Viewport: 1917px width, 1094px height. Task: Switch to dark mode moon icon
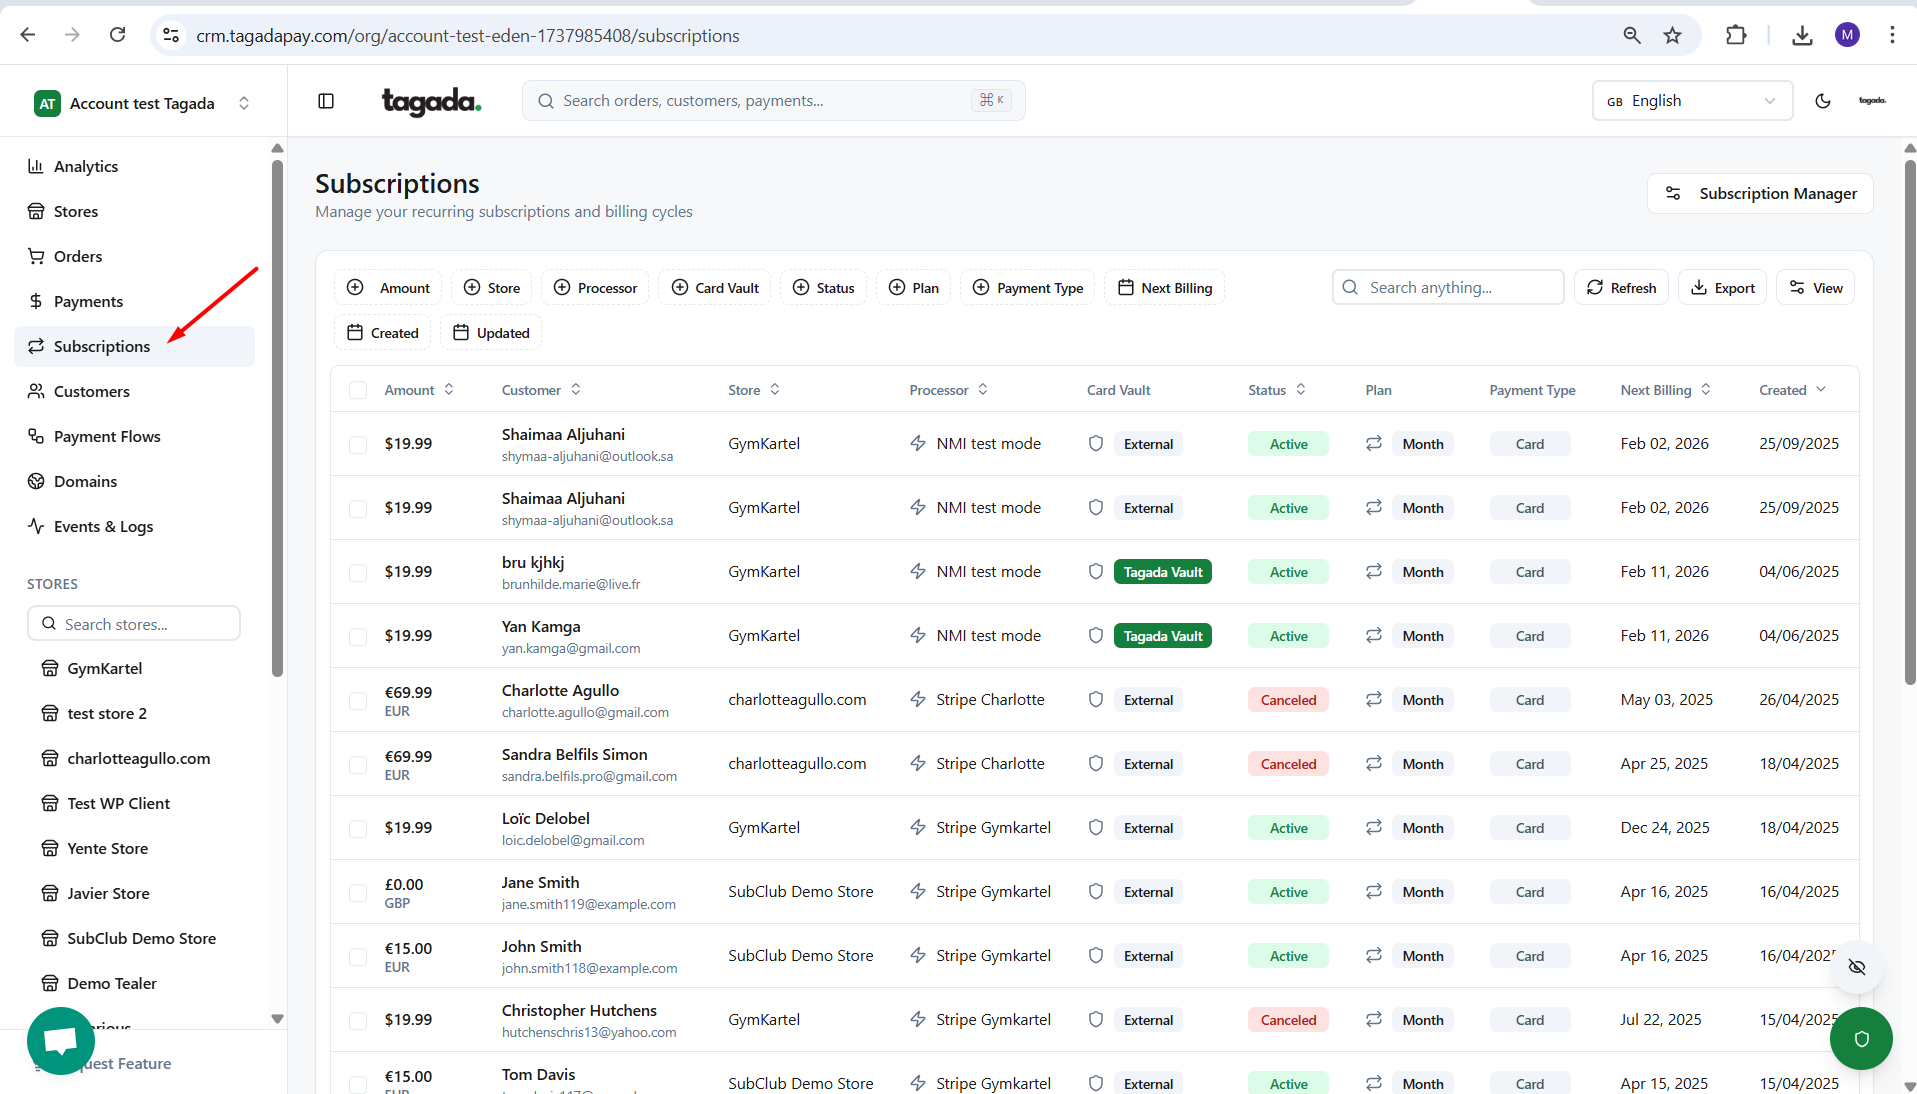pos(1822,101)
